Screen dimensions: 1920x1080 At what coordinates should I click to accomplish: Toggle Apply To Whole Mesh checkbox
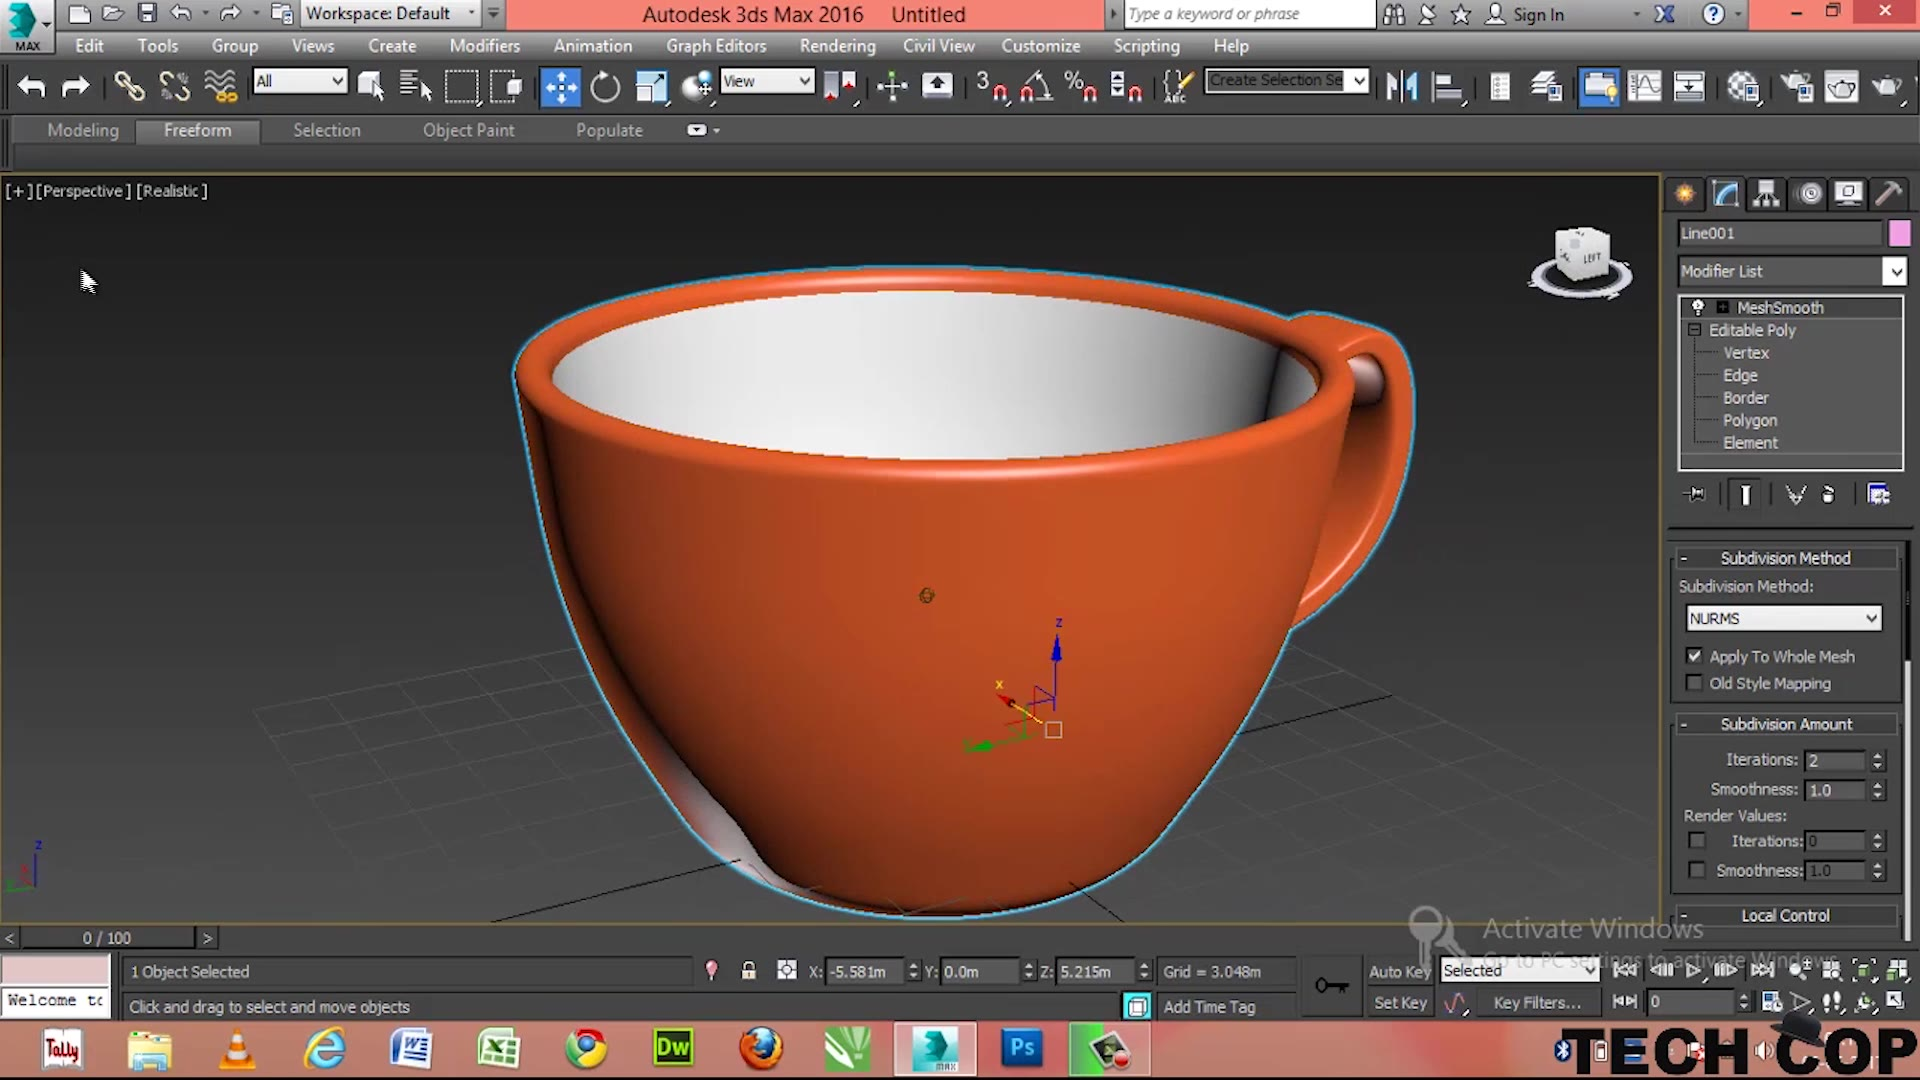pos(1695,655)
